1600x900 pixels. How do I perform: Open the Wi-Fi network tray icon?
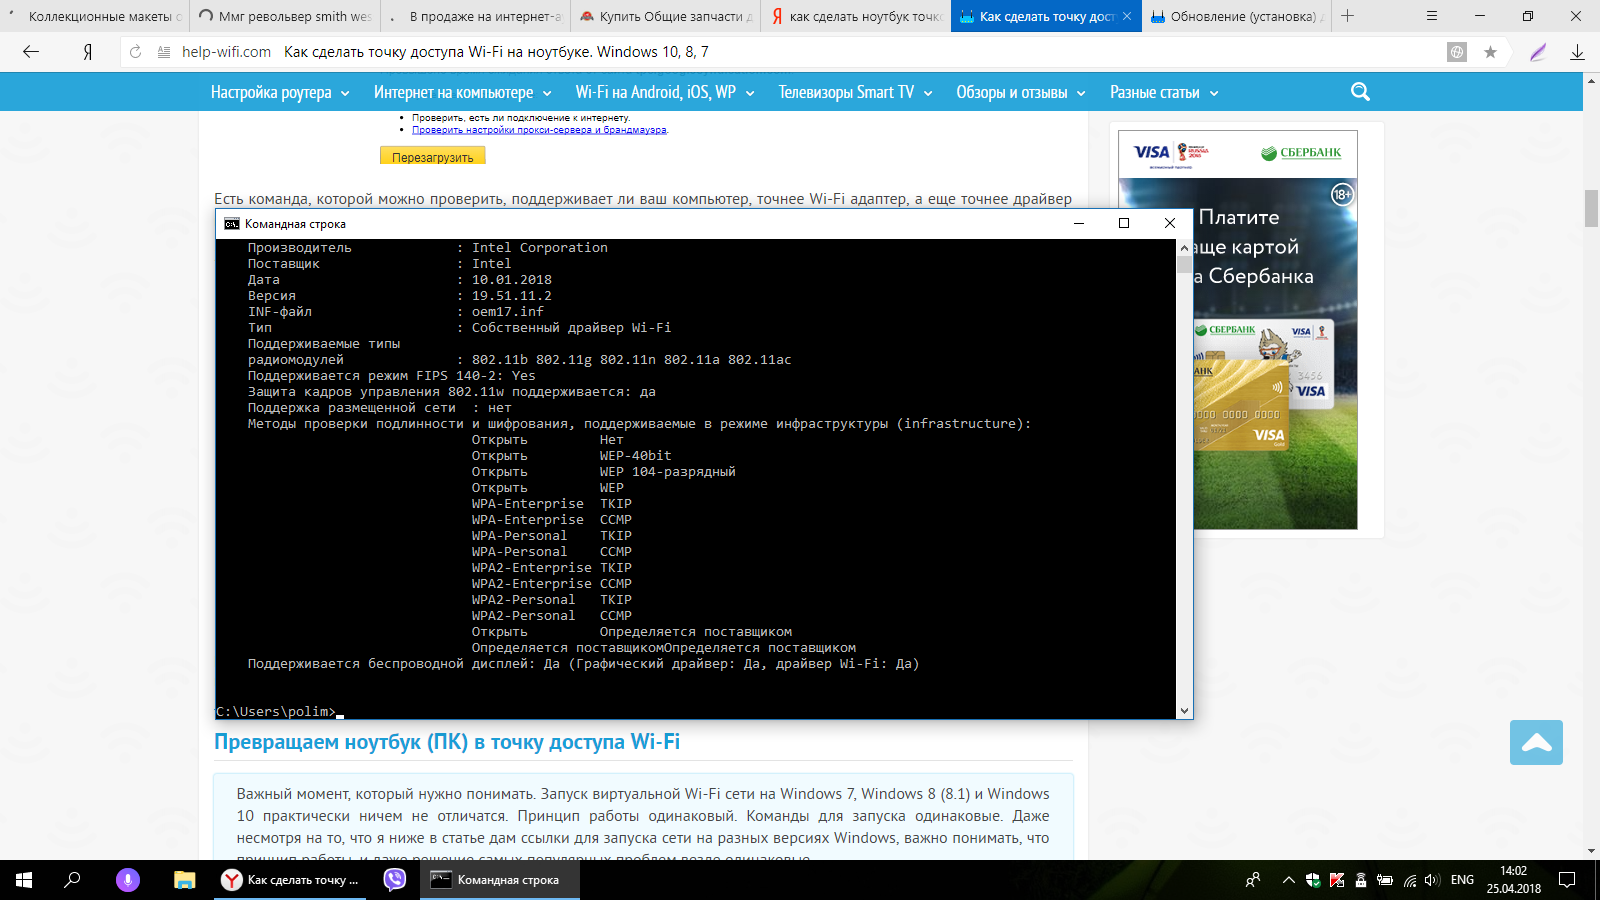click(x=1410, y=880)
